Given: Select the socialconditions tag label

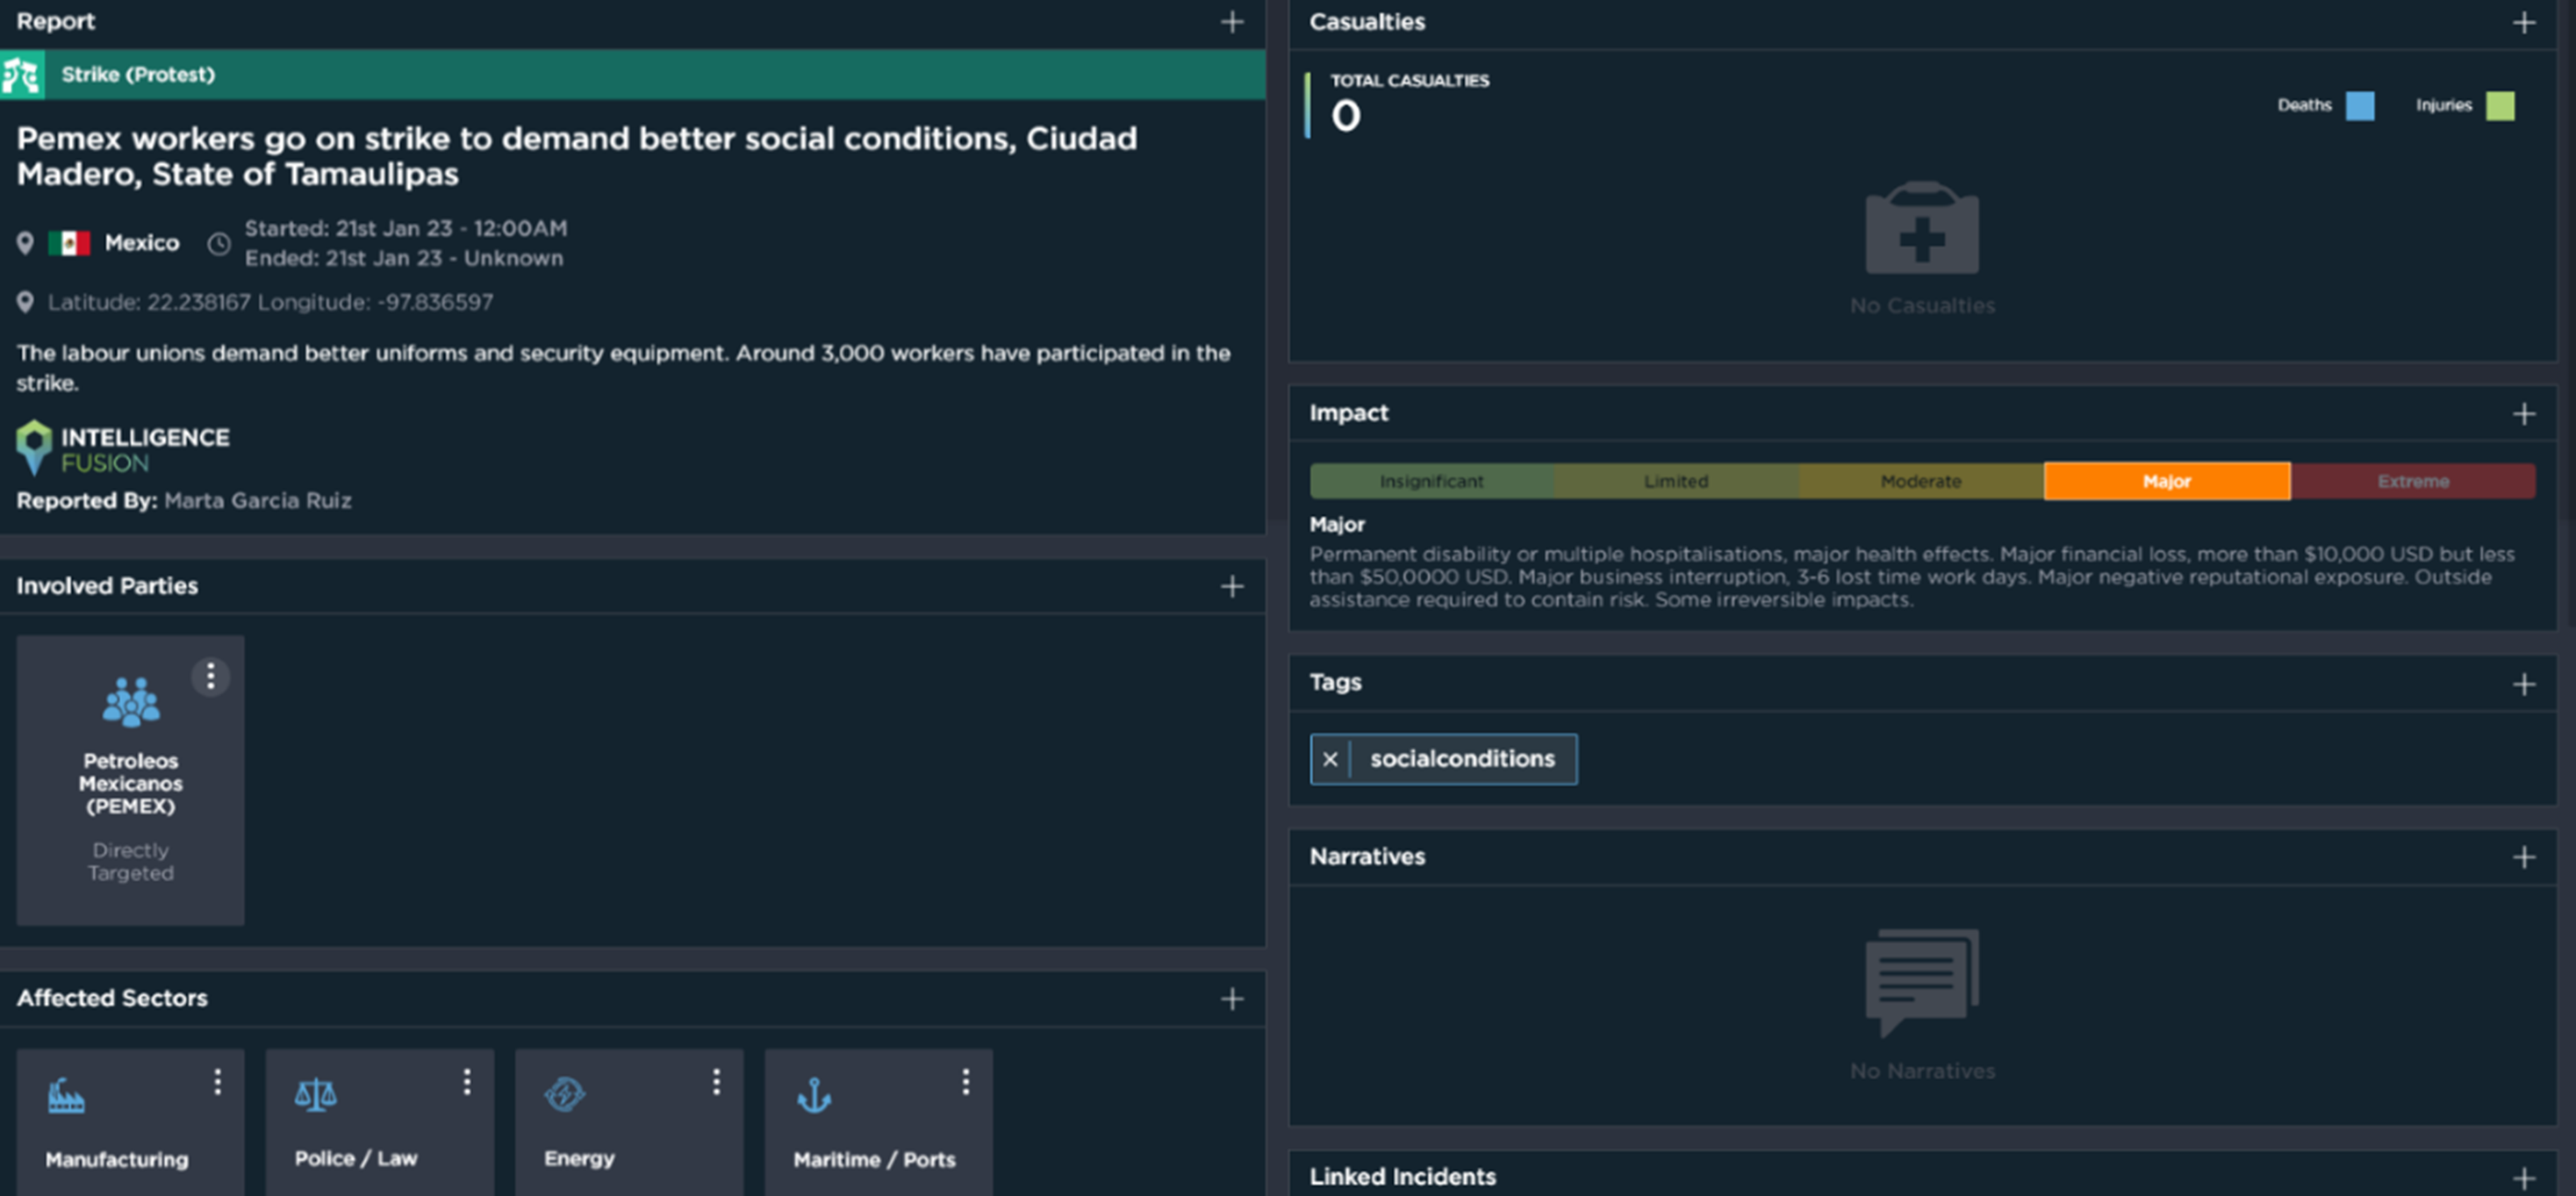Looking at the screenshot, I should (1462, 759).
